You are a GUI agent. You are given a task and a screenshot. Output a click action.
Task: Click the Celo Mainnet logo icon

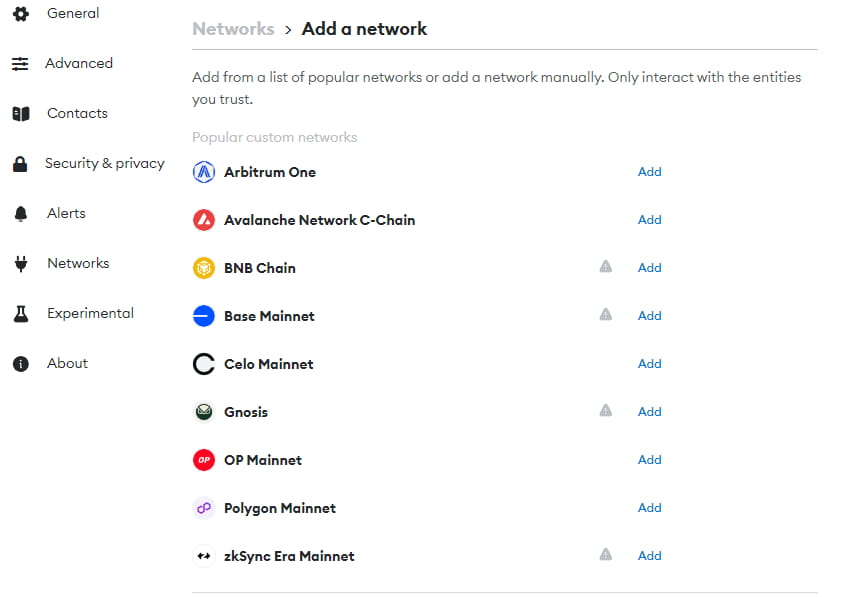(204, 364)
